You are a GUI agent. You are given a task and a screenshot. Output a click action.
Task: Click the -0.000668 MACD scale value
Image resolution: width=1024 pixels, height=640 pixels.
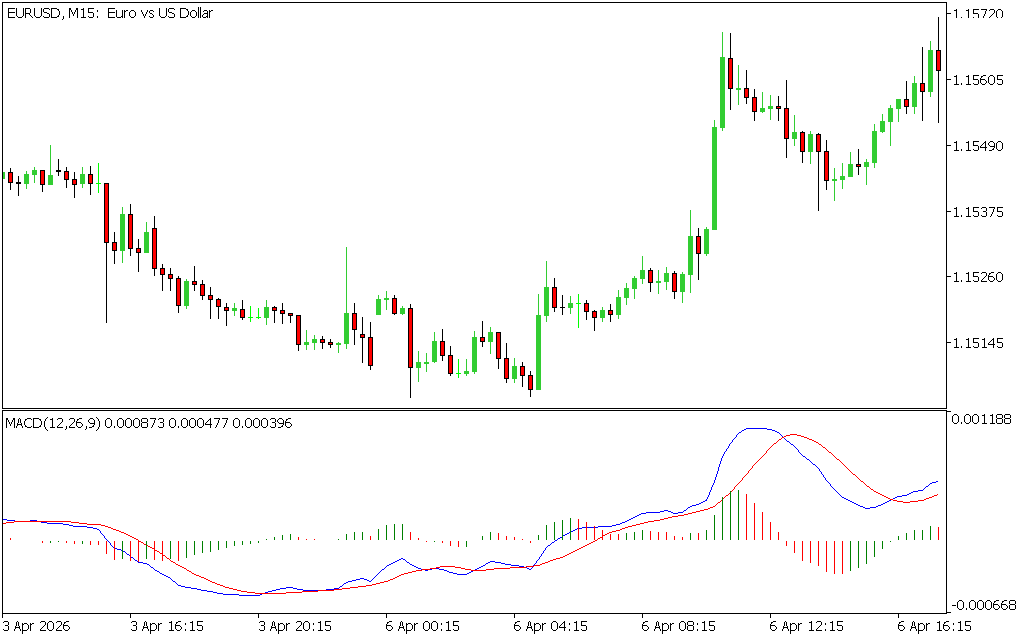point(985,604)
